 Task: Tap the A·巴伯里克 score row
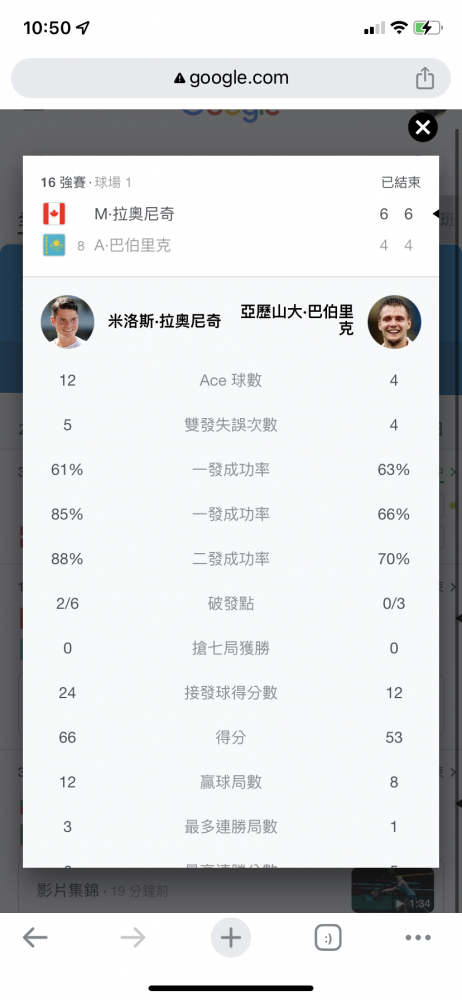(231, 246)
